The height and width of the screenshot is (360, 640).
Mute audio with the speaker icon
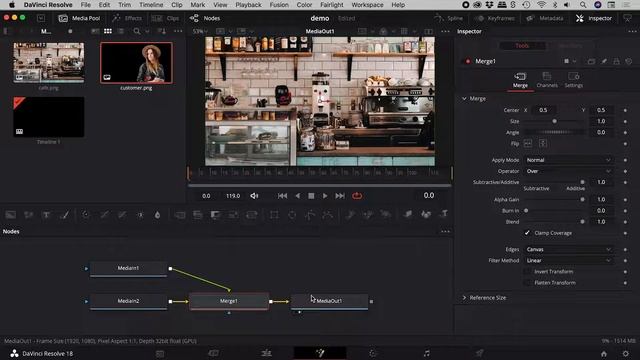pos(254,196)
